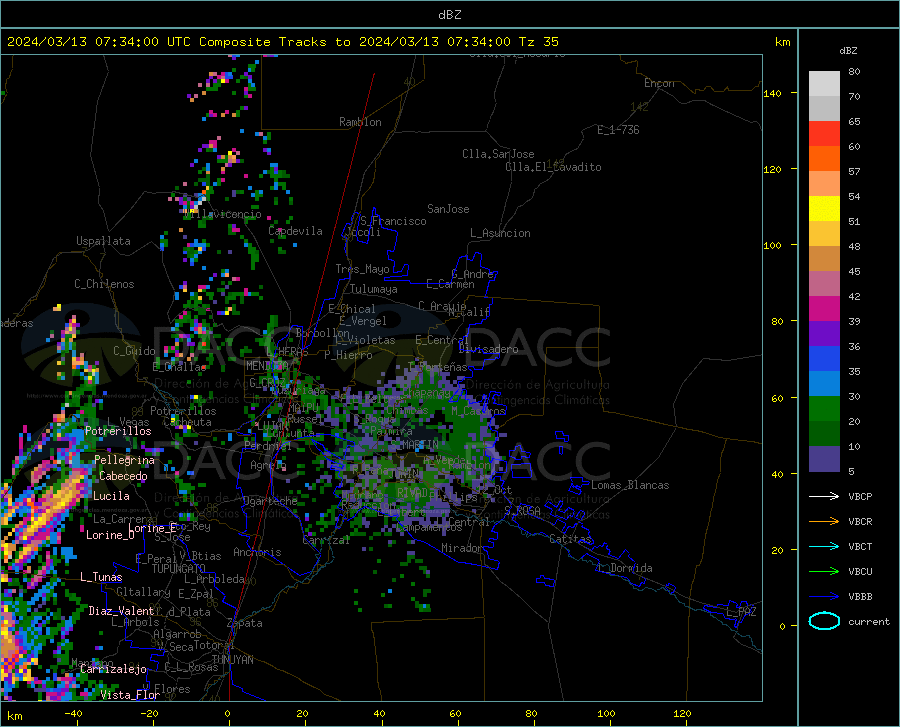Click the 'S_Francisco' map label
The image size is (900, 727).
pos(393,221)
